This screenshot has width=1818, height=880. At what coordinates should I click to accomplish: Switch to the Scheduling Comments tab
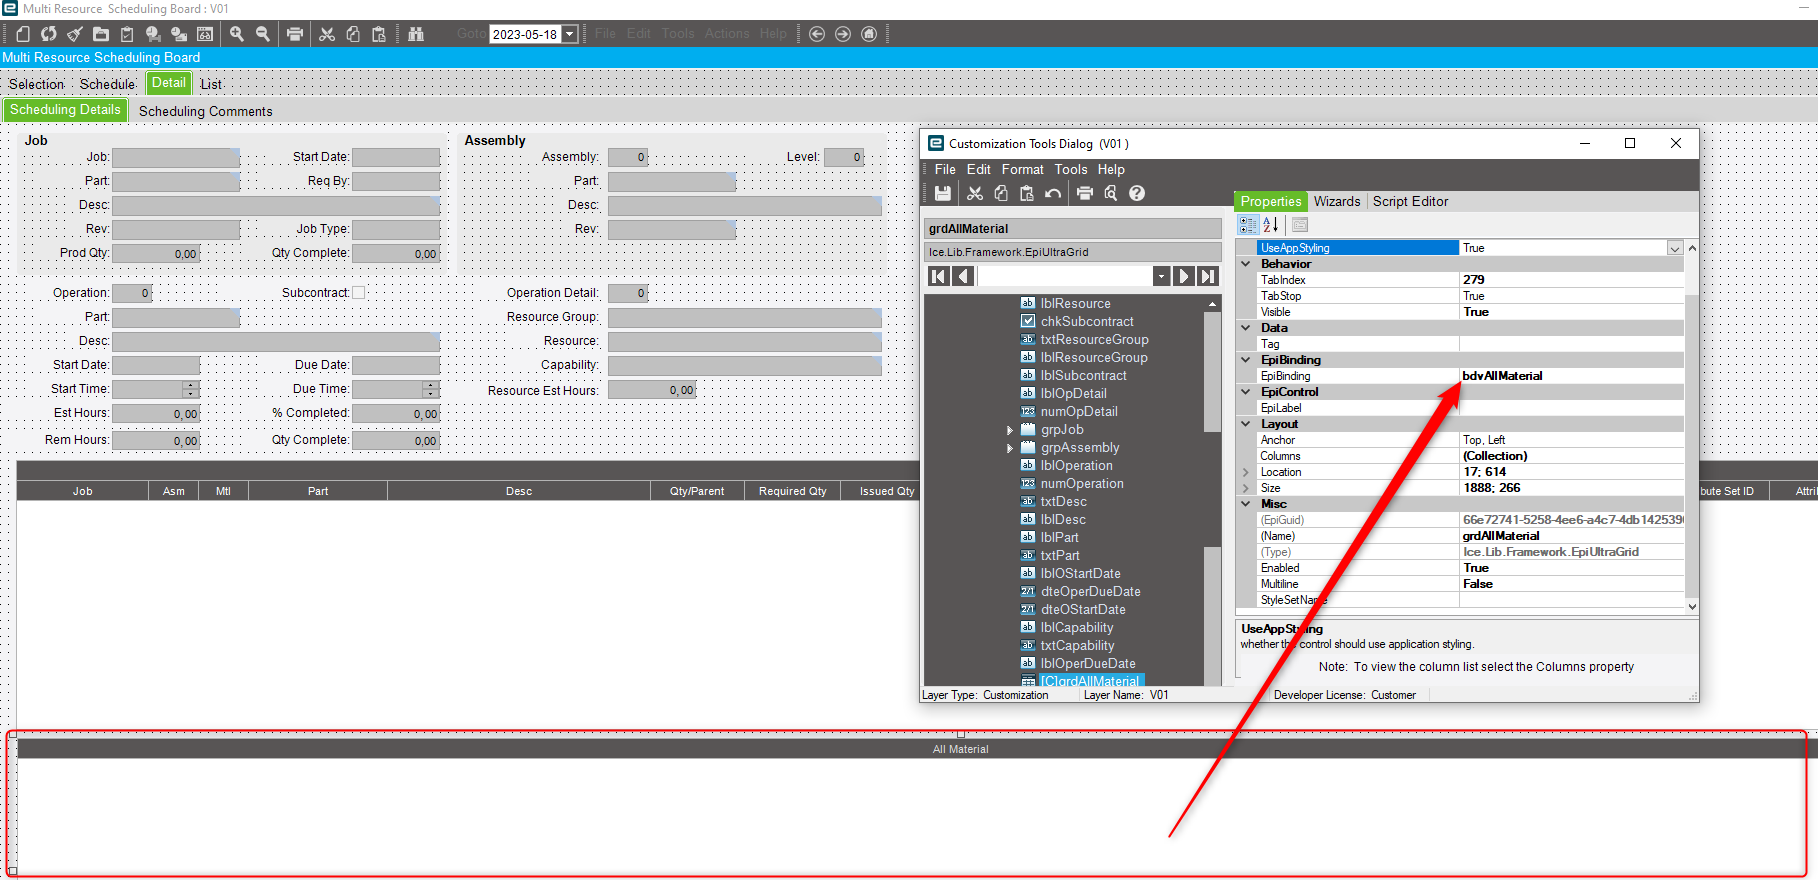point(205,111)
